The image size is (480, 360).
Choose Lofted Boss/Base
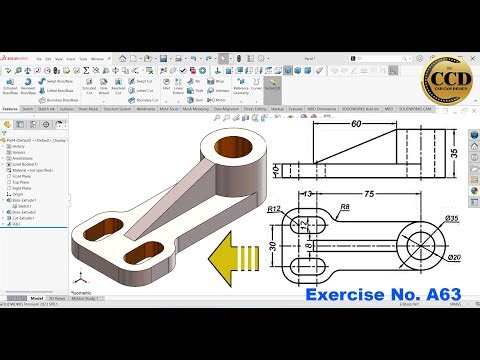tap(56, 90)
